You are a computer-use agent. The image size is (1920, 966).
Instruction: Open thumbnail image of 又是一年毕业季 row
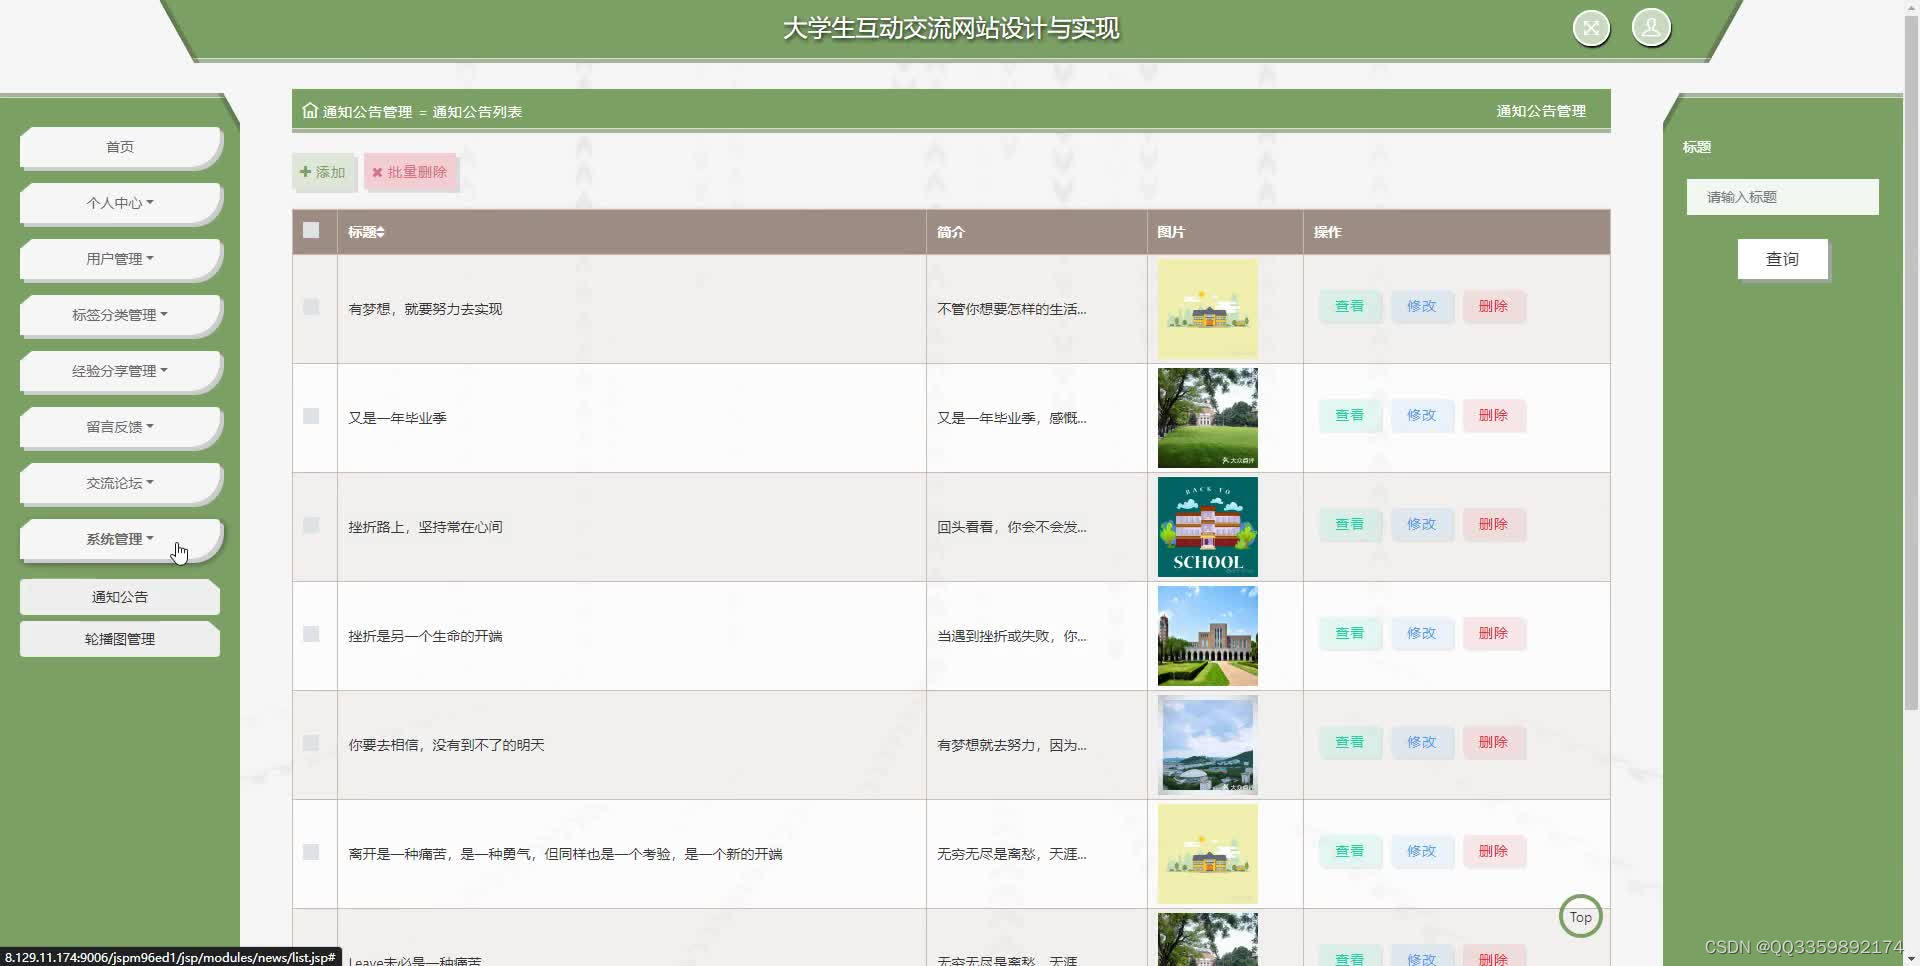(1208, 418)
